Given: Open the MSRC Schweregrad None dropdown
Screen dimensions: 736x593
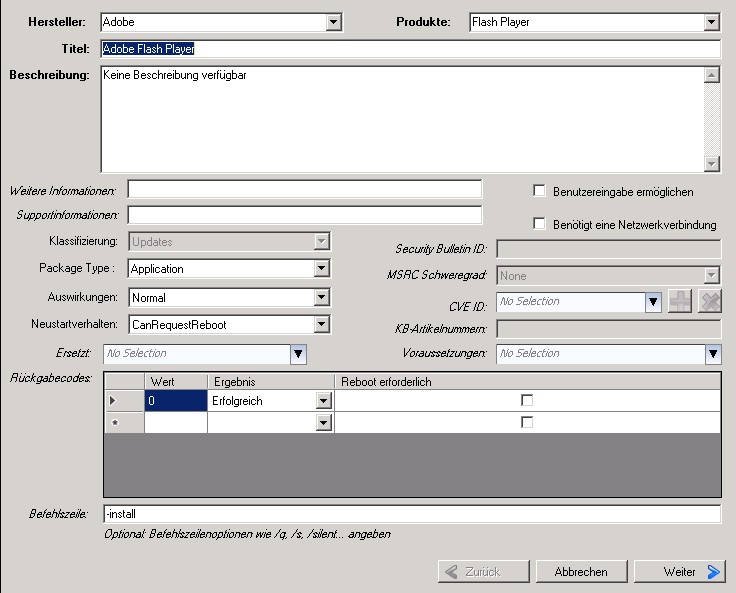Looking at the screenshot, I should pyautogui.click(x=712, y=275).
